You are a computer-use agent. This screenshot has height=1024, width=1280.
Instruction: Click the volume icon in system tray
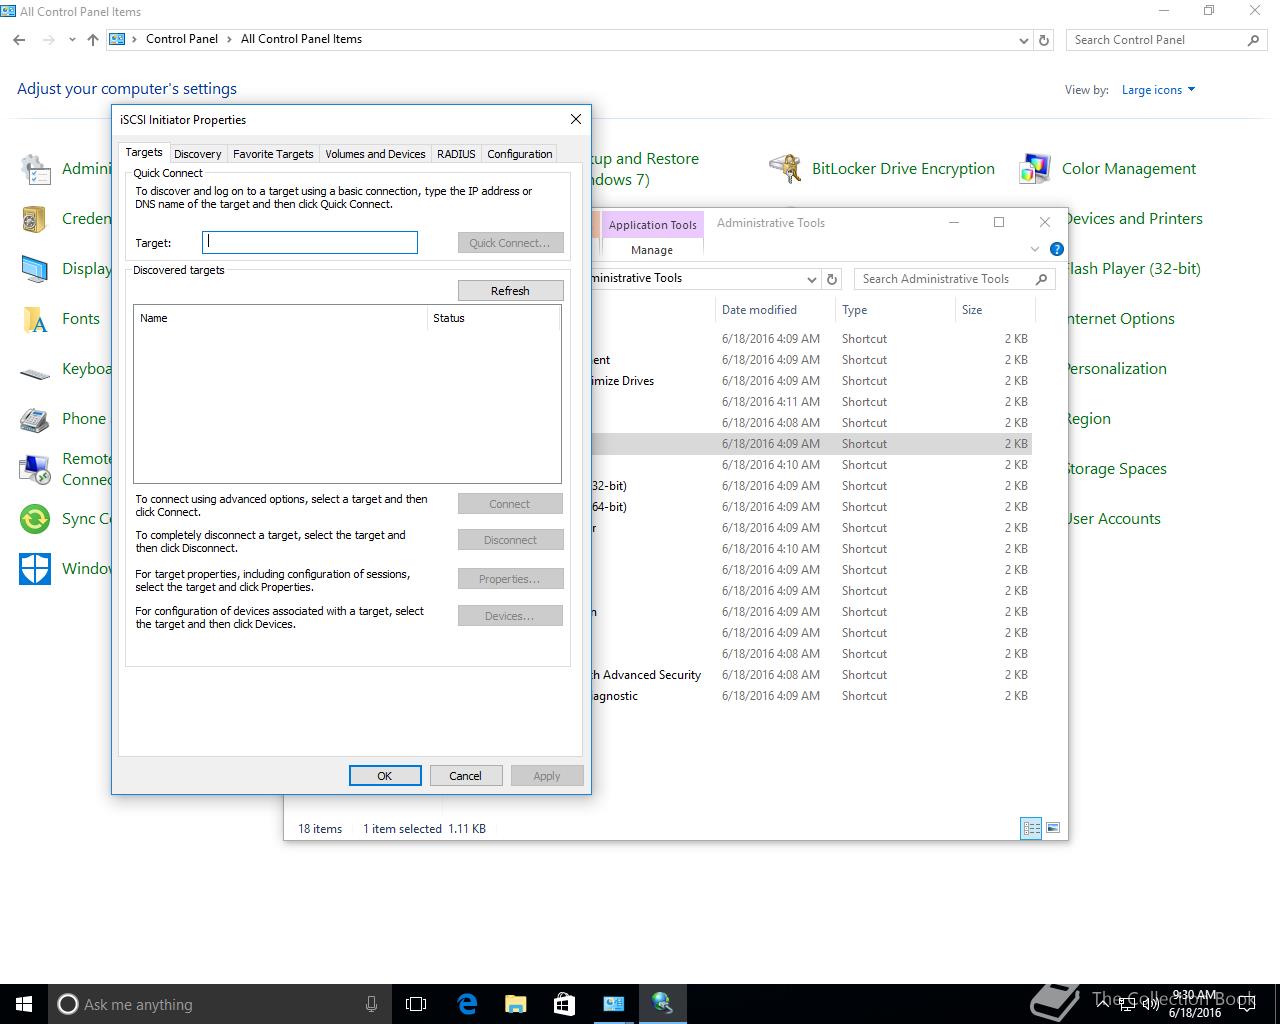click(x=1150, y=1004)
